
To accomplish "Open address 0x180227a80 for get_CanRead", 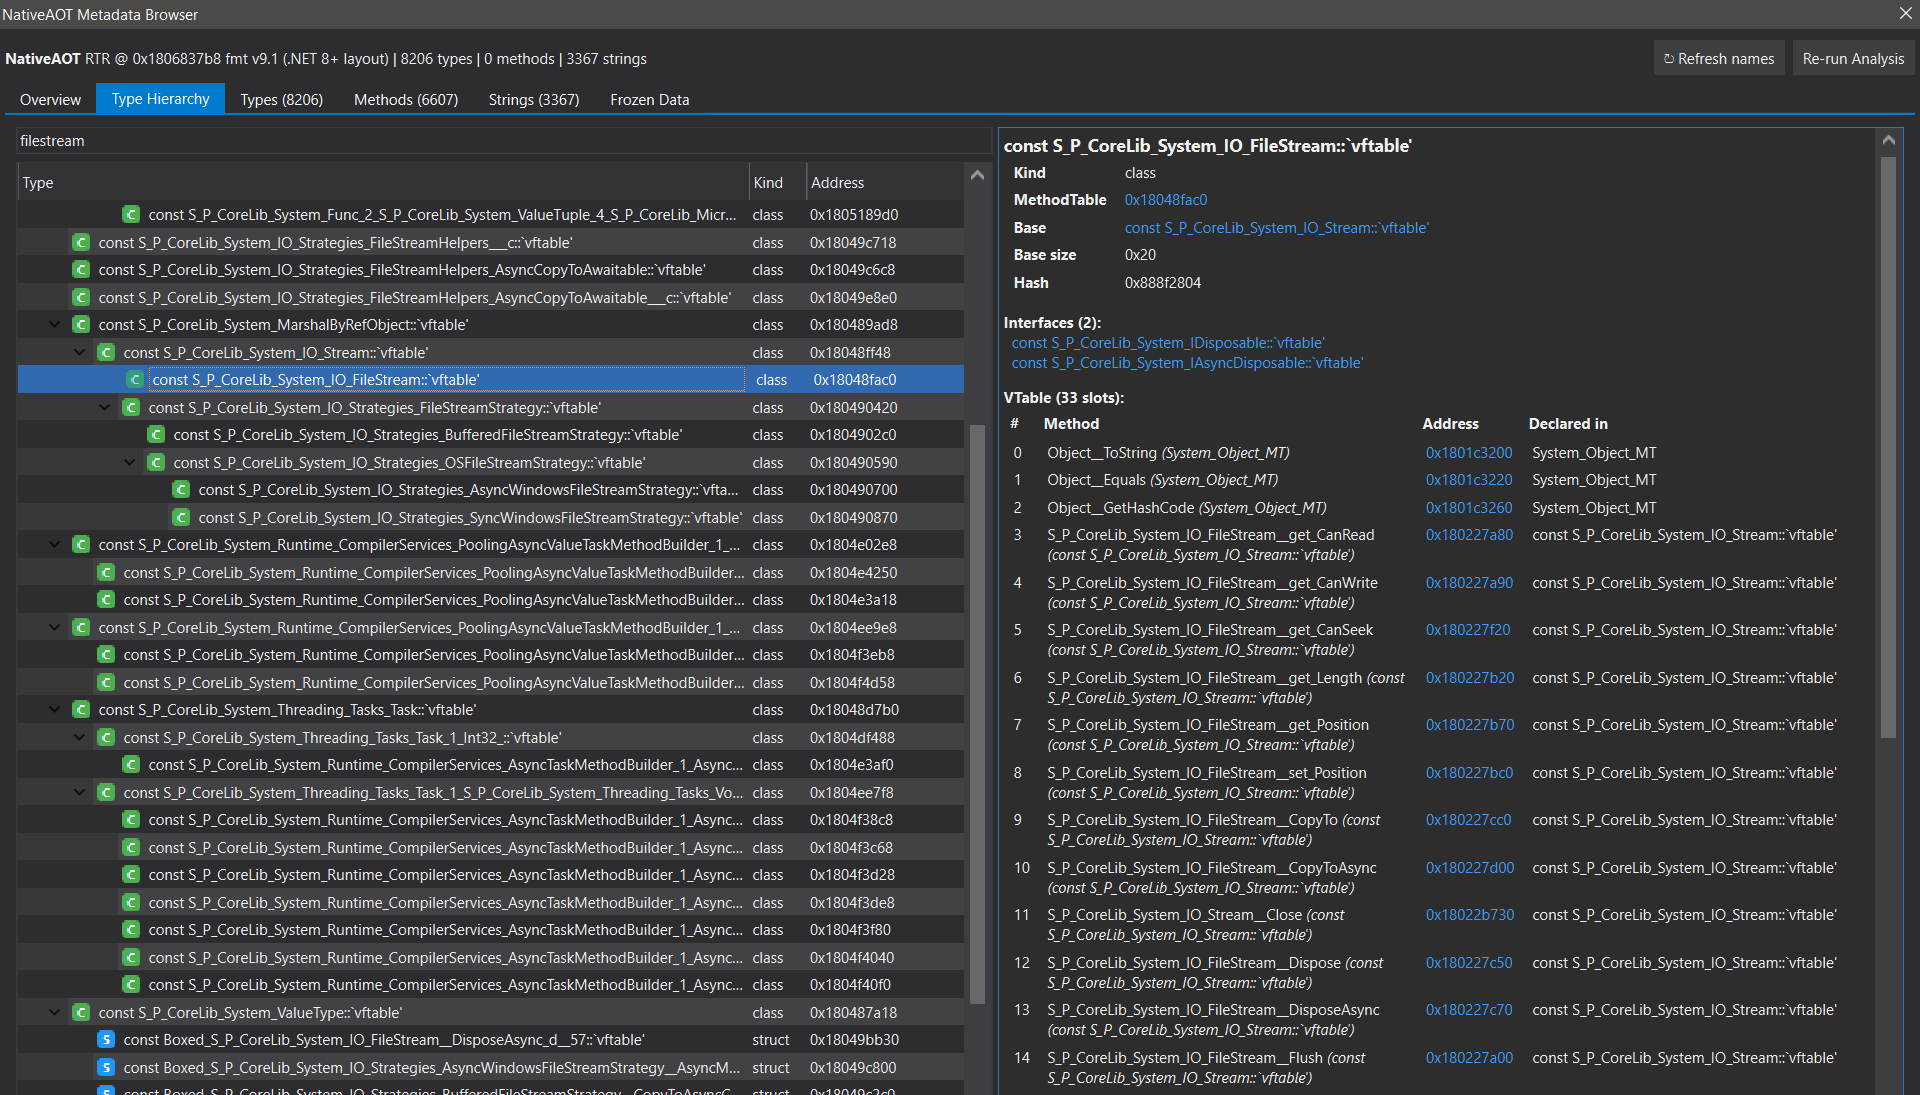I will (1469, 535).
